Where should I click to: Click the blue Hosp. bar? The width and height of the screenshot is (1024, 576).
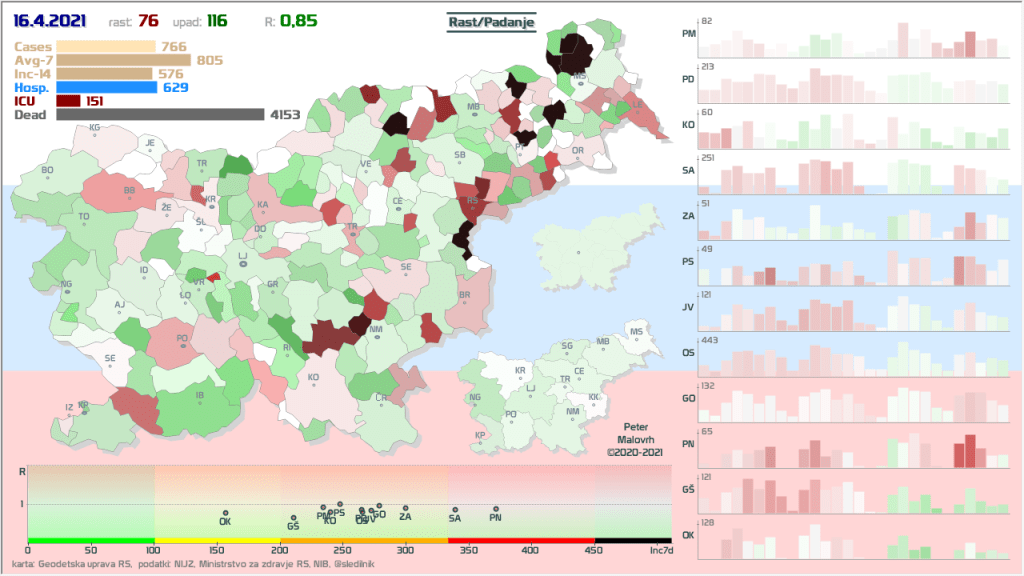106,87
